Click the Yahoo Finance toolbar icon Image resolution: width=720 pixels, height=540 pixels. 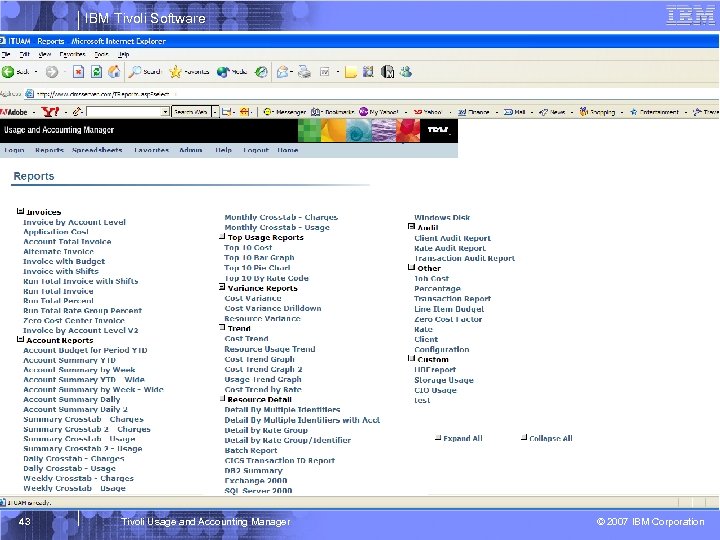coord(462,112)
